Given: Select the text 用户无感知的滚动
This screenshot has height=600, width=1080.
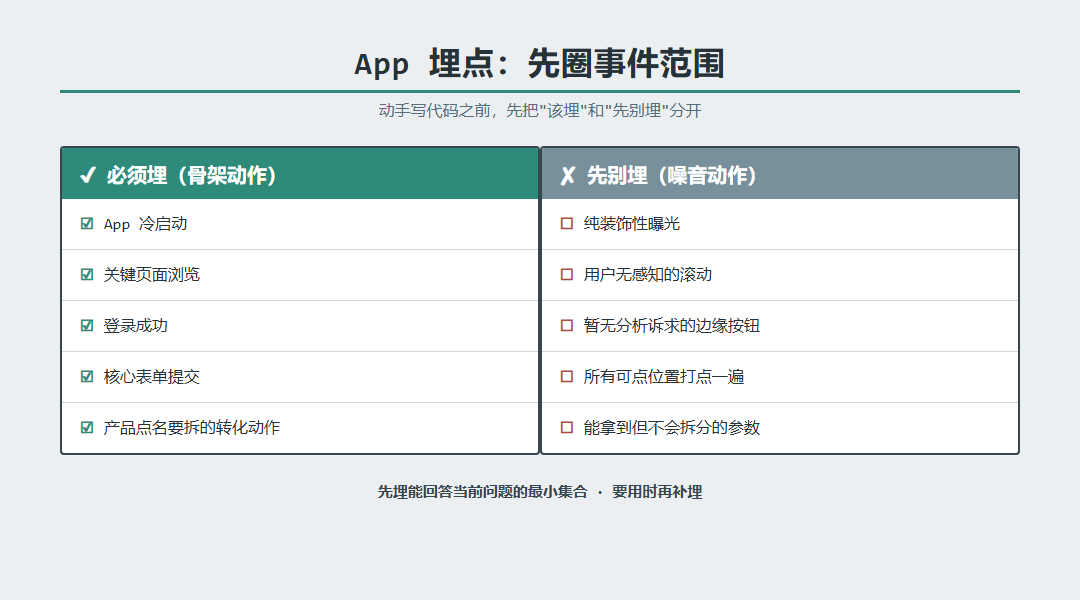Looking at the screenshot, I should click(x=647, y=275).
